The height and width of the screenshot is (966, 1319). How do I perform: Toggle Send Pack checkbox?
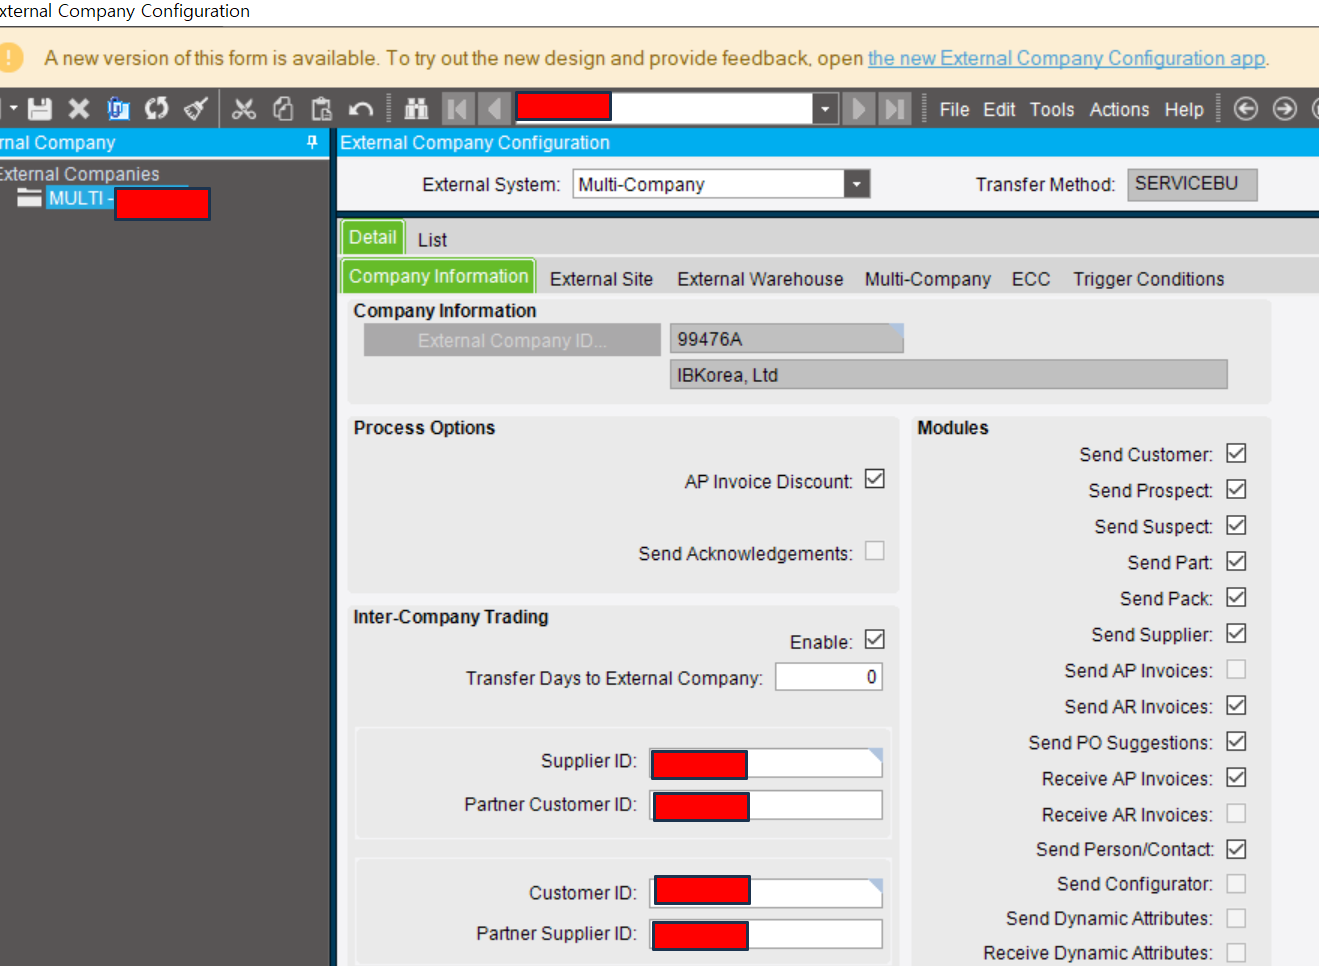(1236, 597)
